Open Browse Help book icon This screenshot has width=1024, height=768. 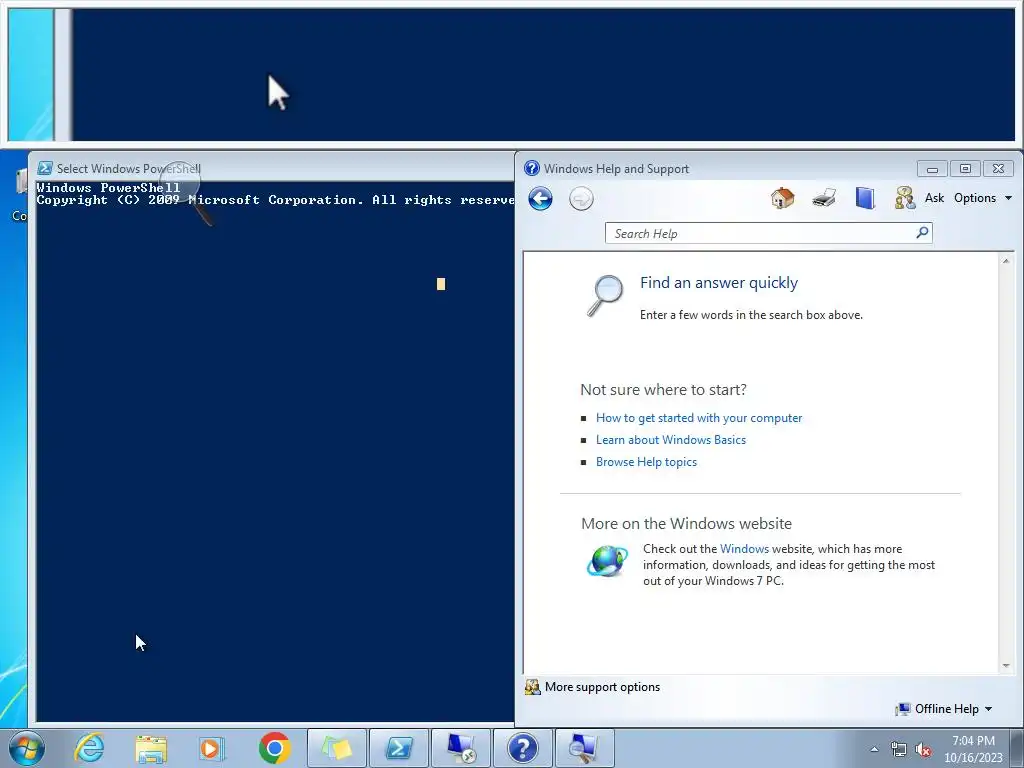pyautogui.click(x=865, y=198)
